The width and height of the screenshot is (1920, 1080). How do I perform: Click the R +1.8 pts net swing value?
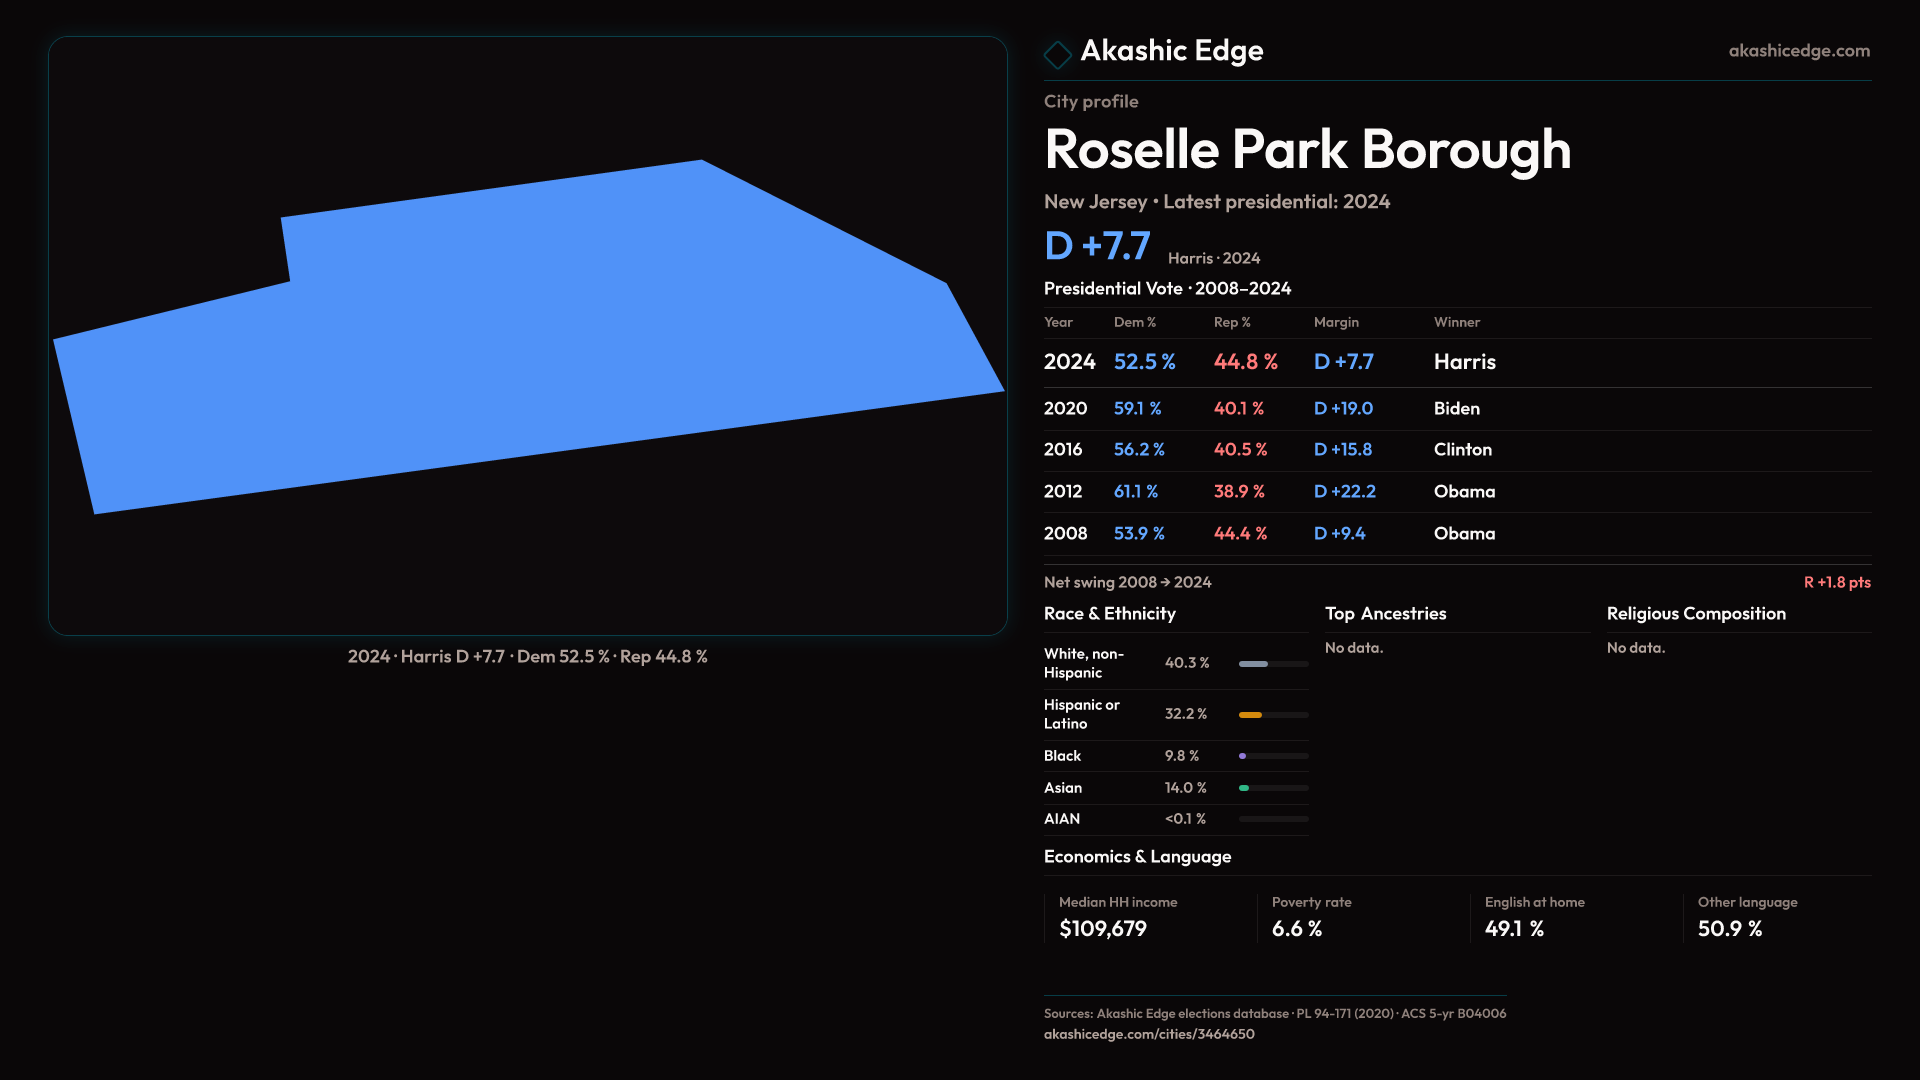click(1836, 583)
